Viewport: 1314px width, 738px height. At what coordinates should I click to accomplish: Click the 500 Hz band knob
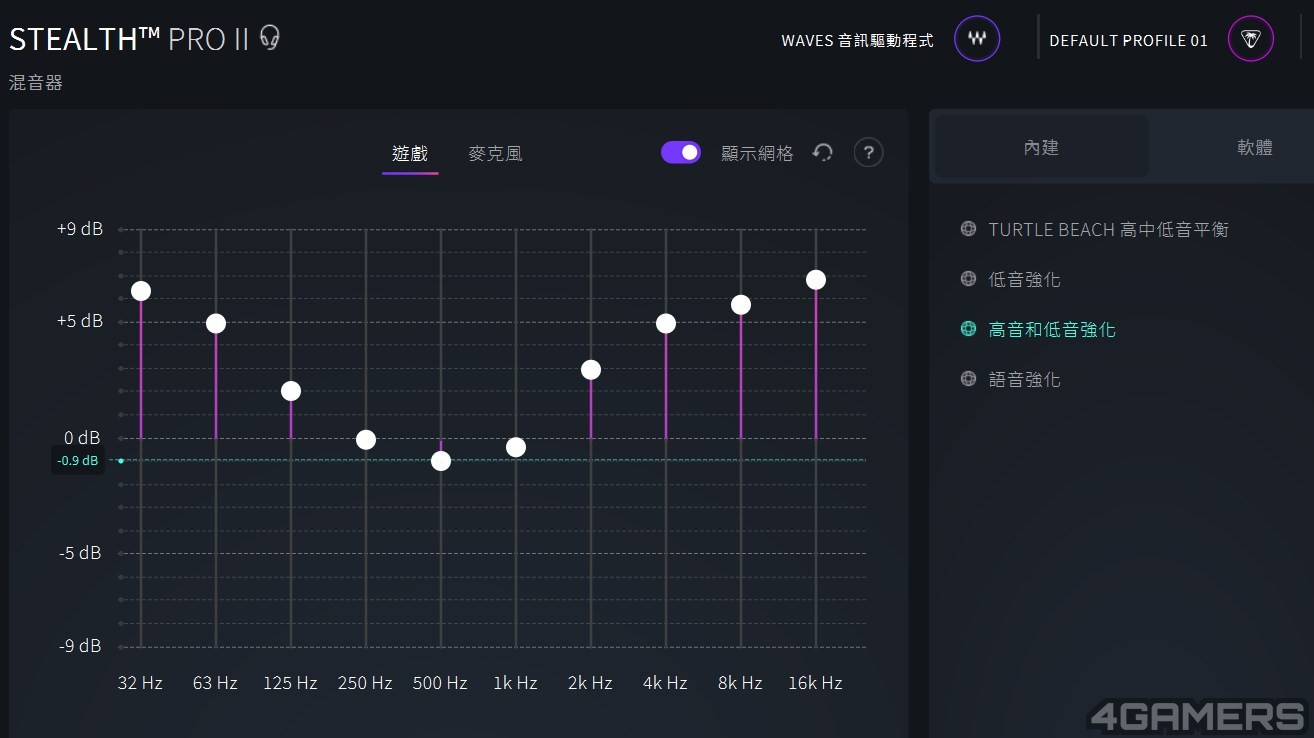441,461
